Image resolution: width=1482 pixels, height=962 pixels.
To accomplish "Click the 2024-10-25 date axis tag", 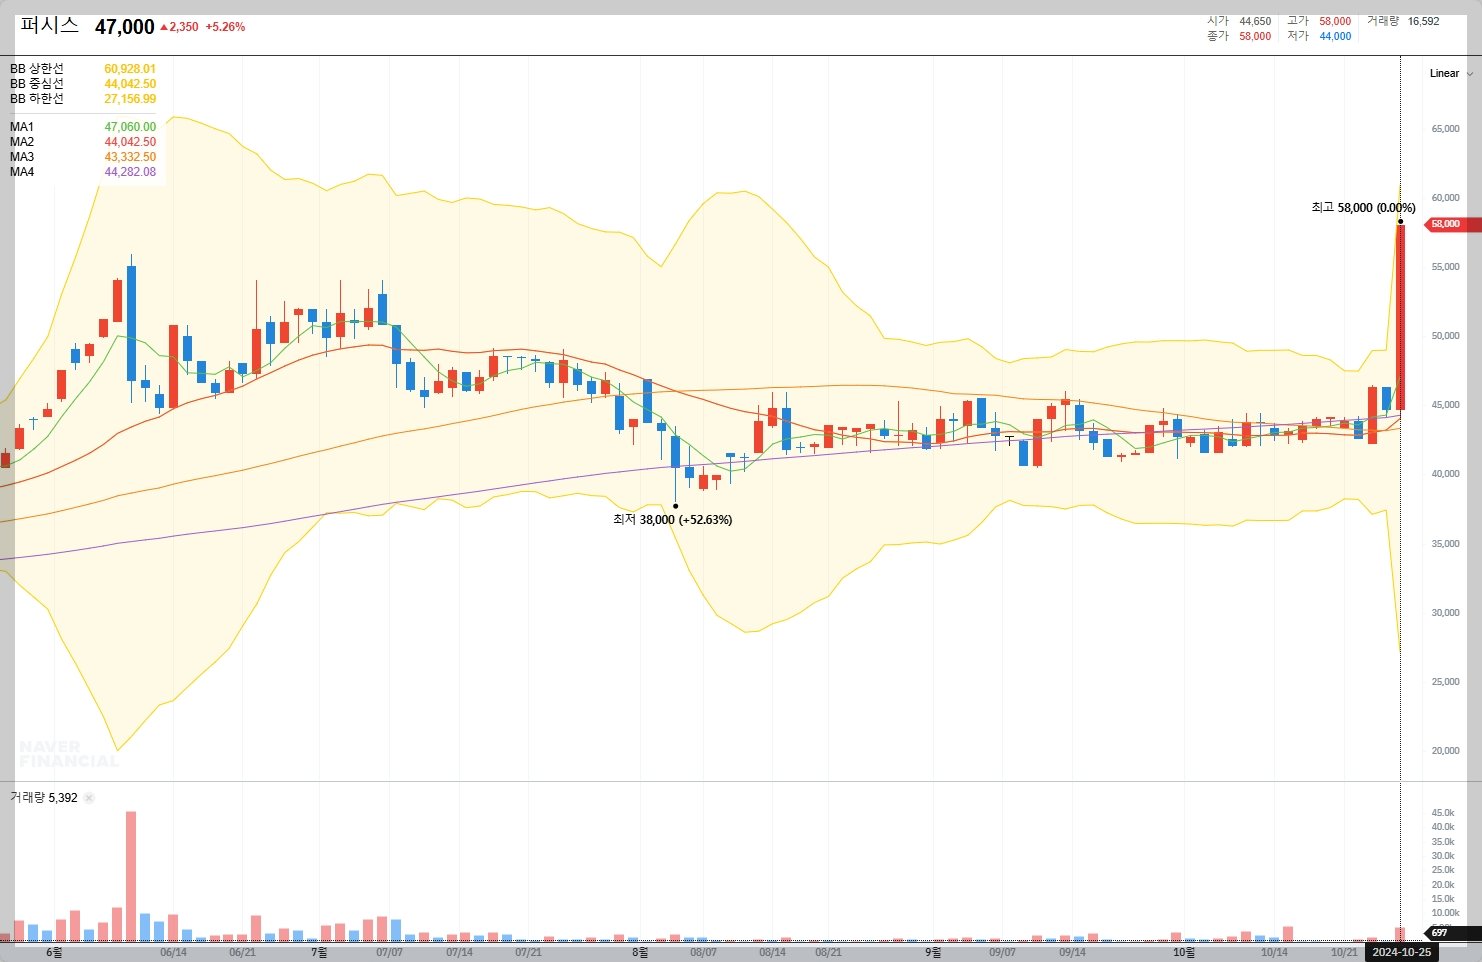I will (1401, 952).
